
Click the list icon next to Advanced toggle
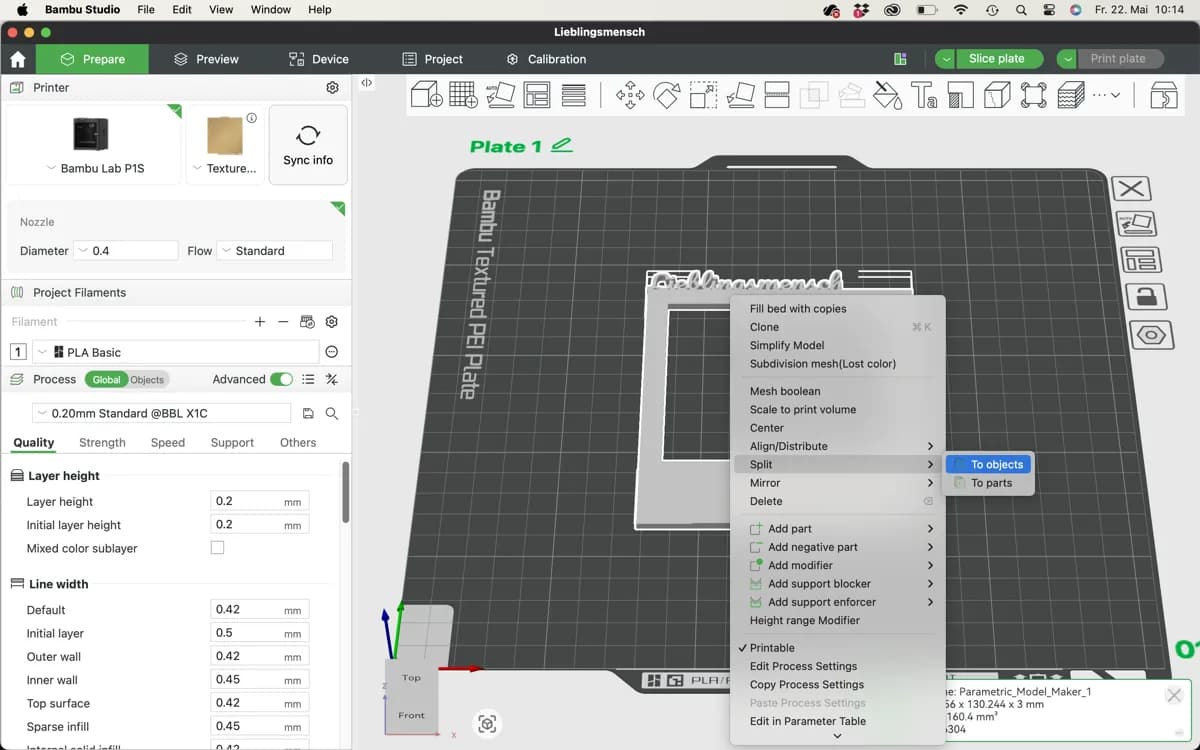308,379
